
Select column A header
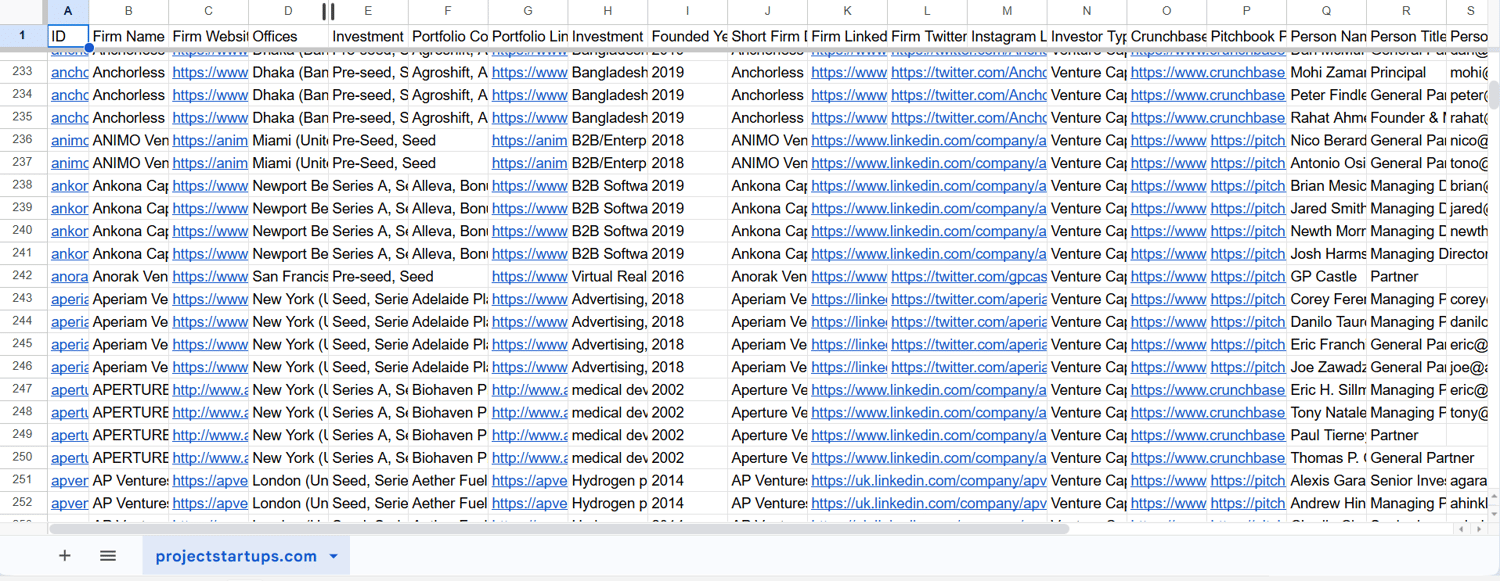click(x=68, y=11)
